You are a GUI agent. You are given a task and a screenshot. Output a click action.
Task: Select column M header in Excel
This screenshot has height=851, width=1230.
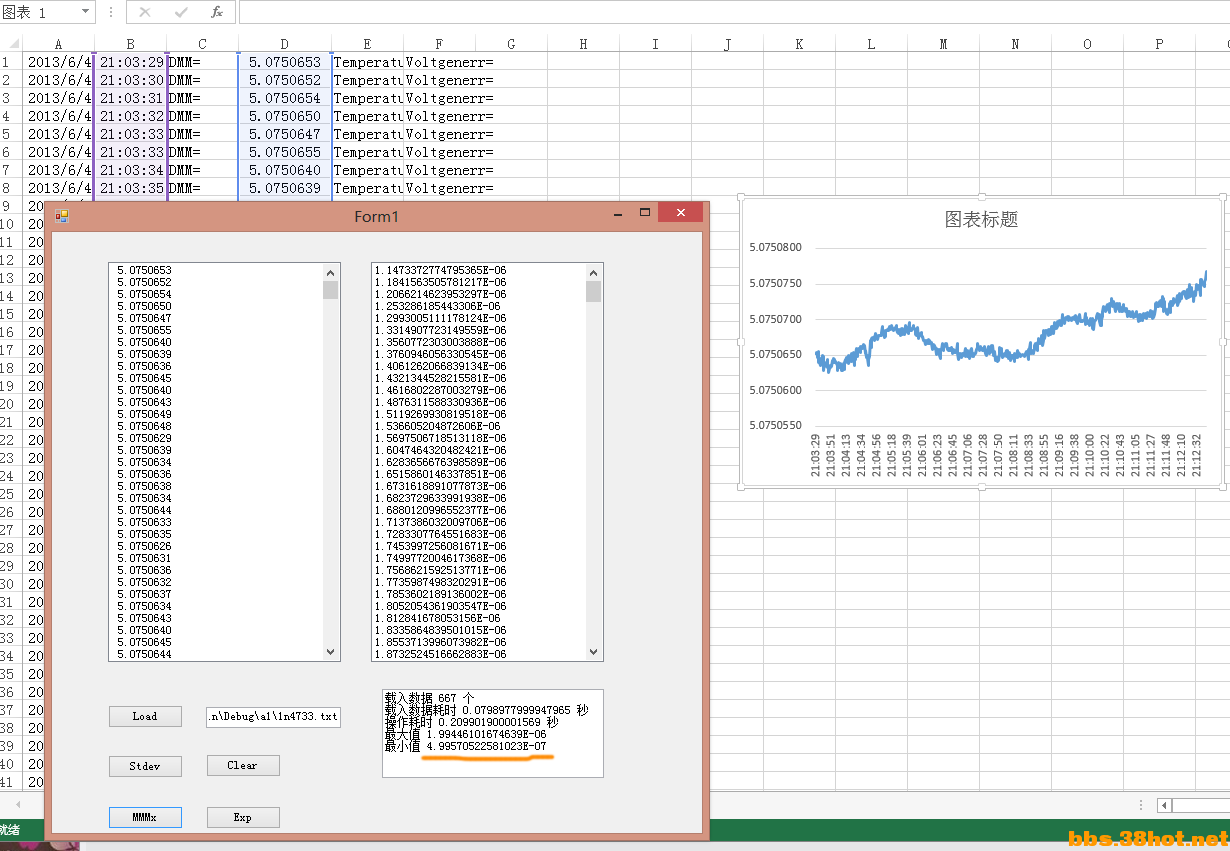(x=943, y=44)
